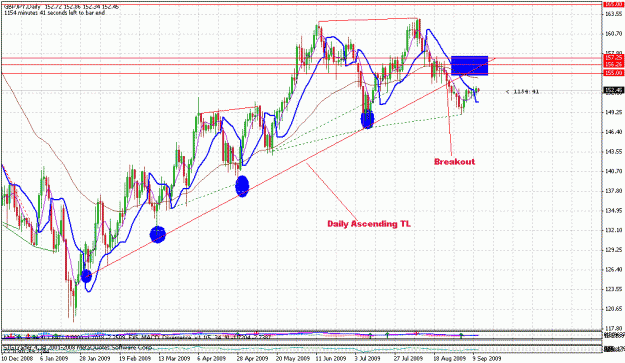Screen dimensions: 625x363
Task: Click the 120.65 price axis label
Action: 613,309
